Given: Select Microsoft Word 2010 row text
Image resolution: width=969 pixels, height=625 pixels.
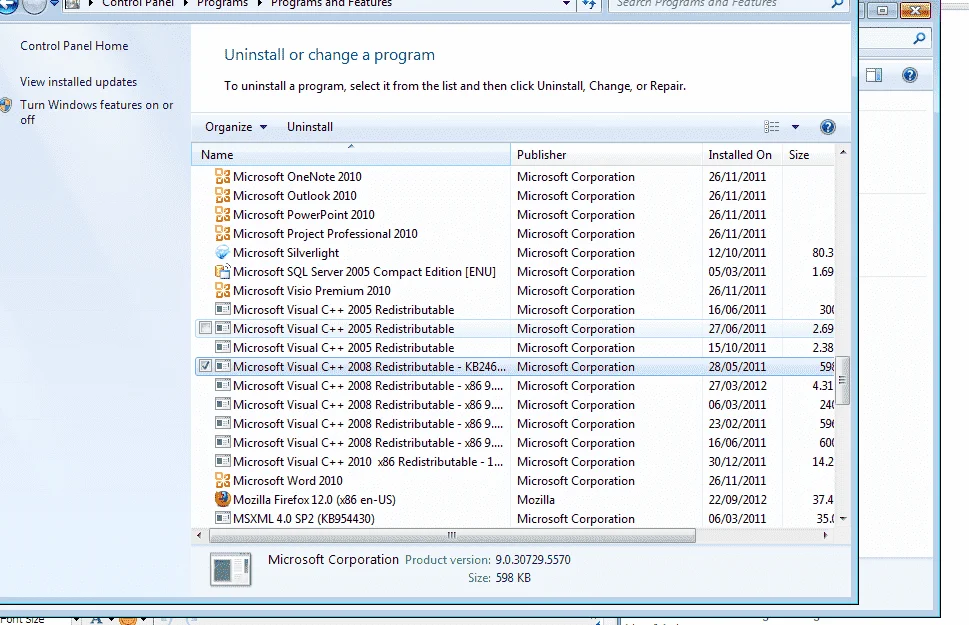Looking at the screenshot, I should click(x=287, y=480).
